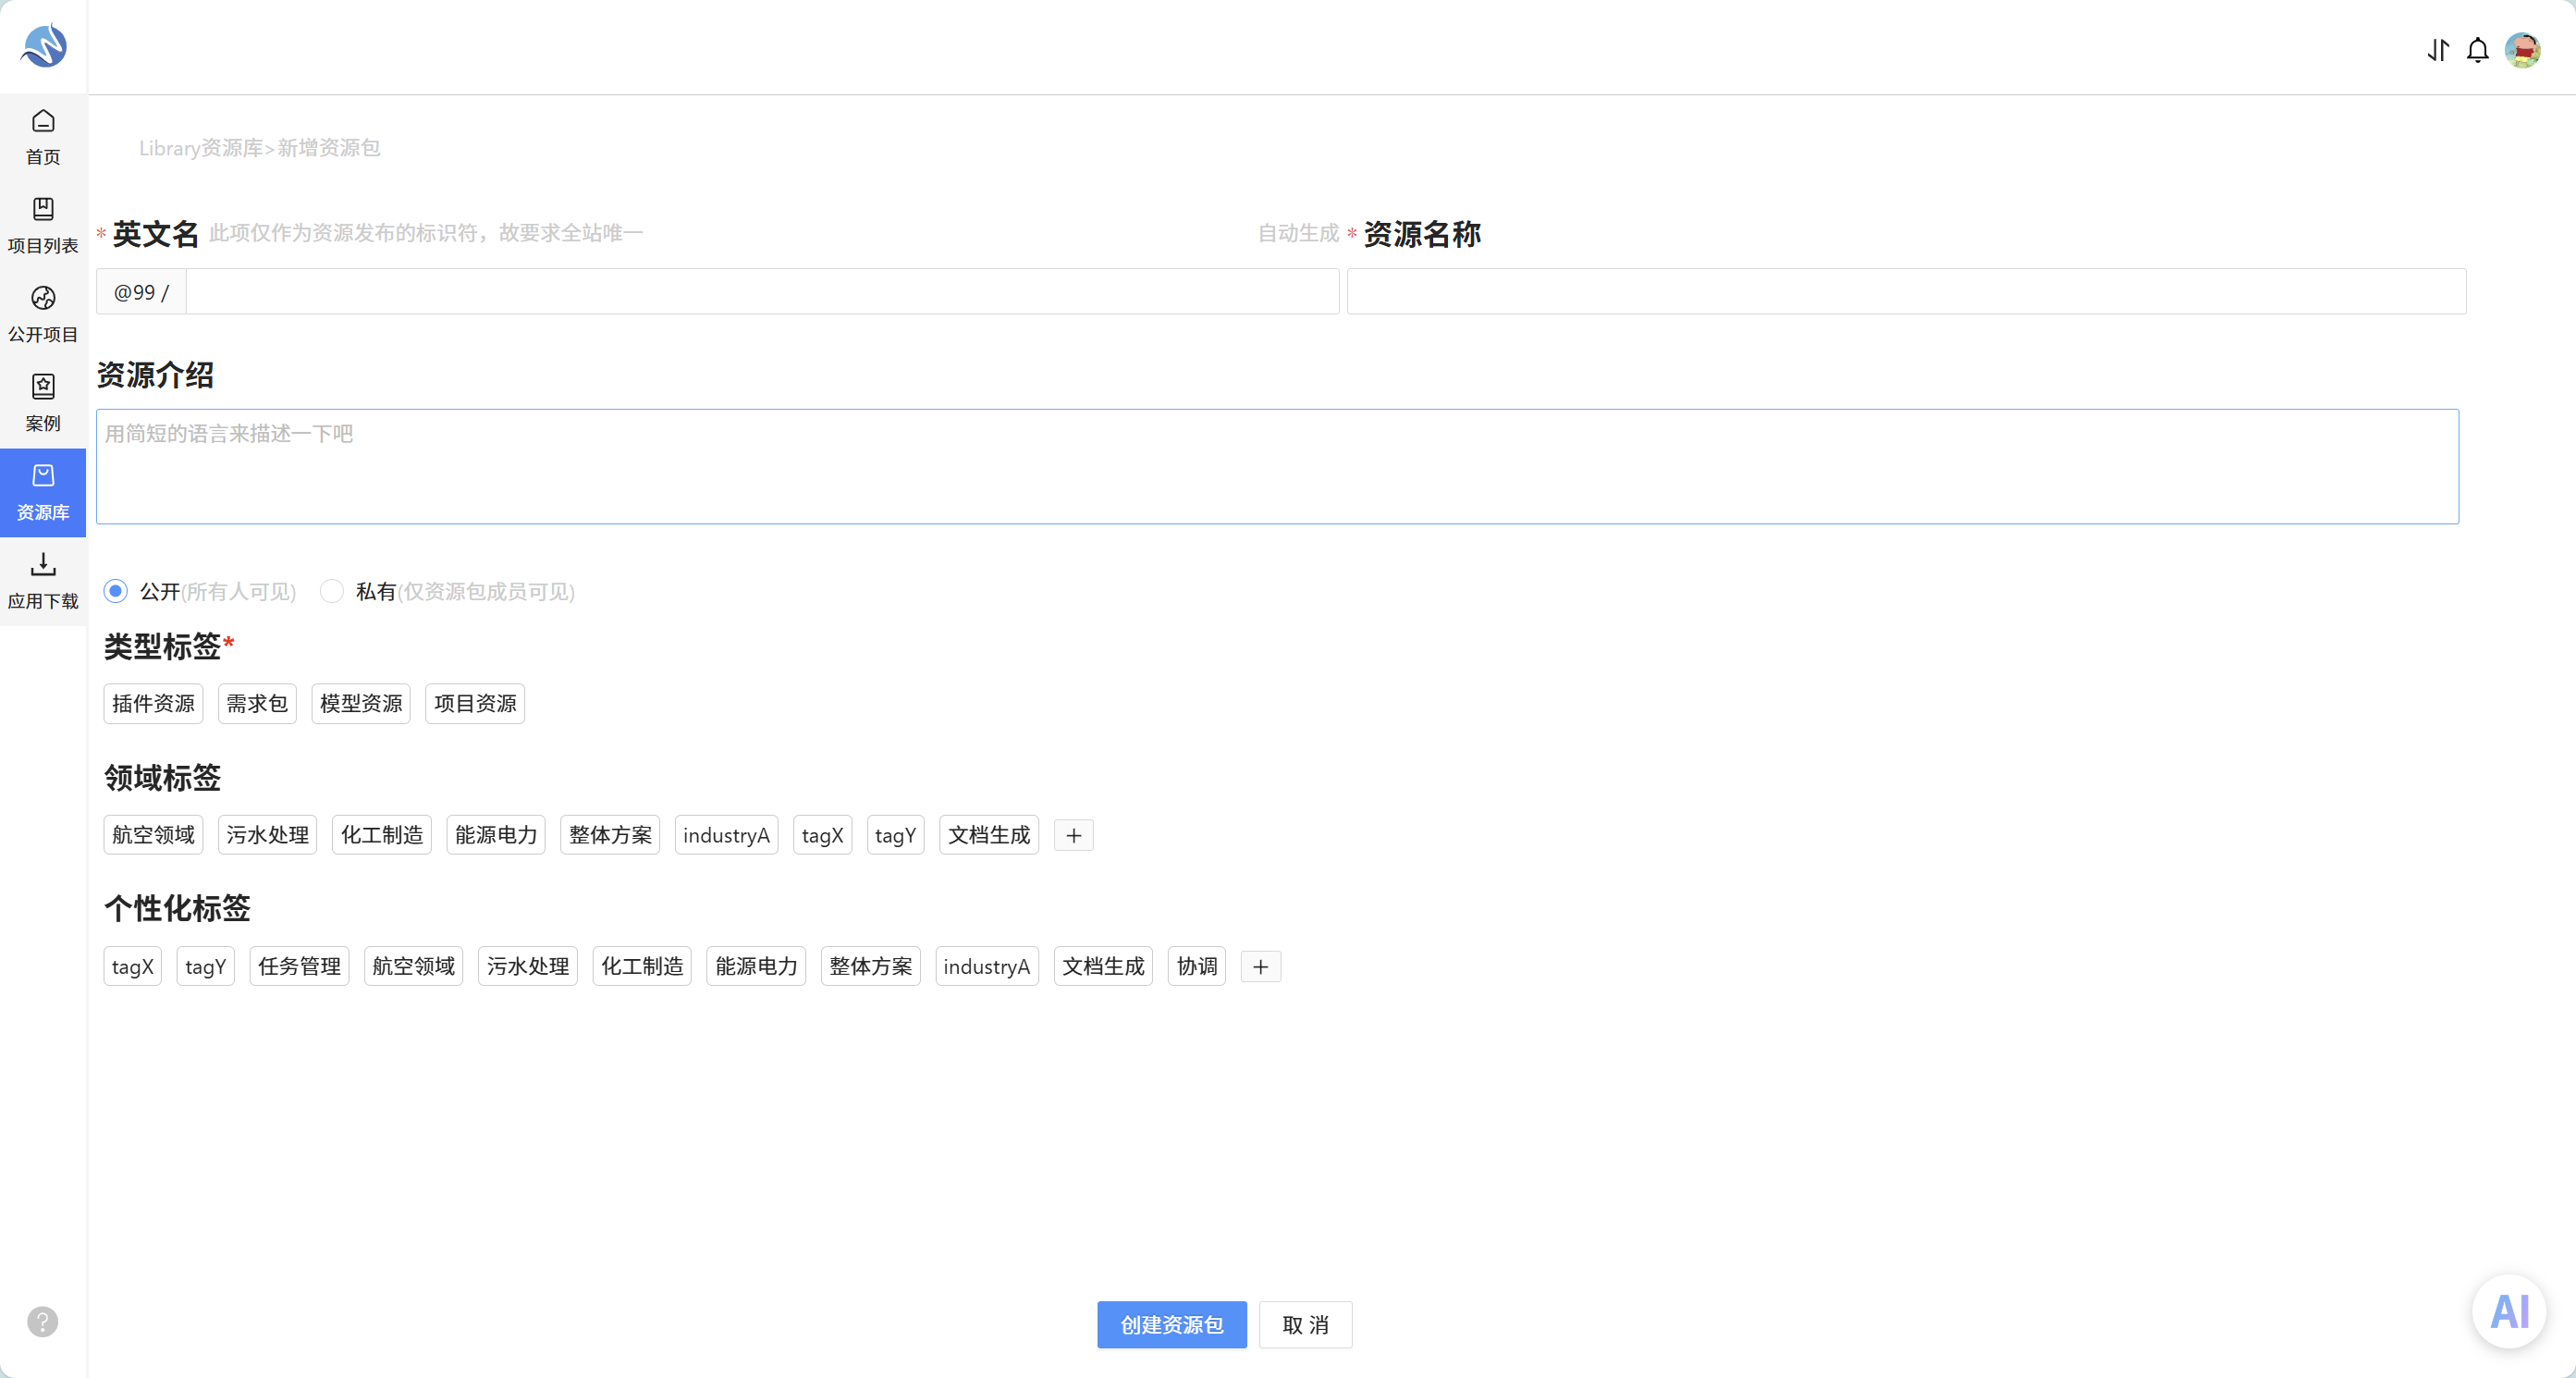Select 整体方案 under 领域标签

[610, 835]
